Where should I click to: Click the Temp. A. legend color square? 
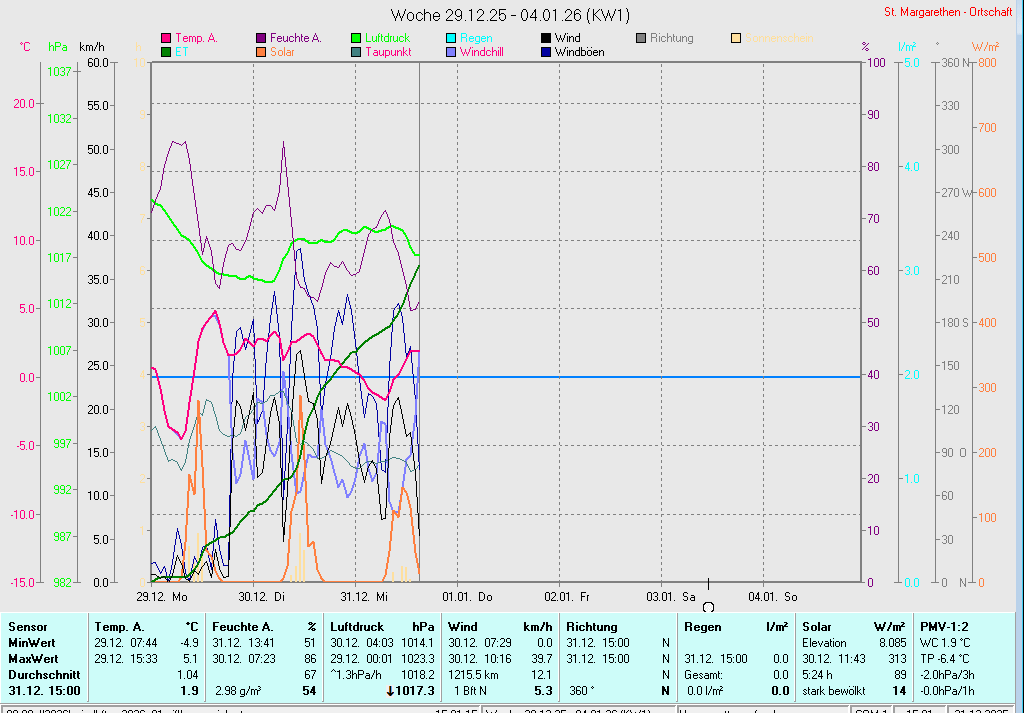coord(166,38)
